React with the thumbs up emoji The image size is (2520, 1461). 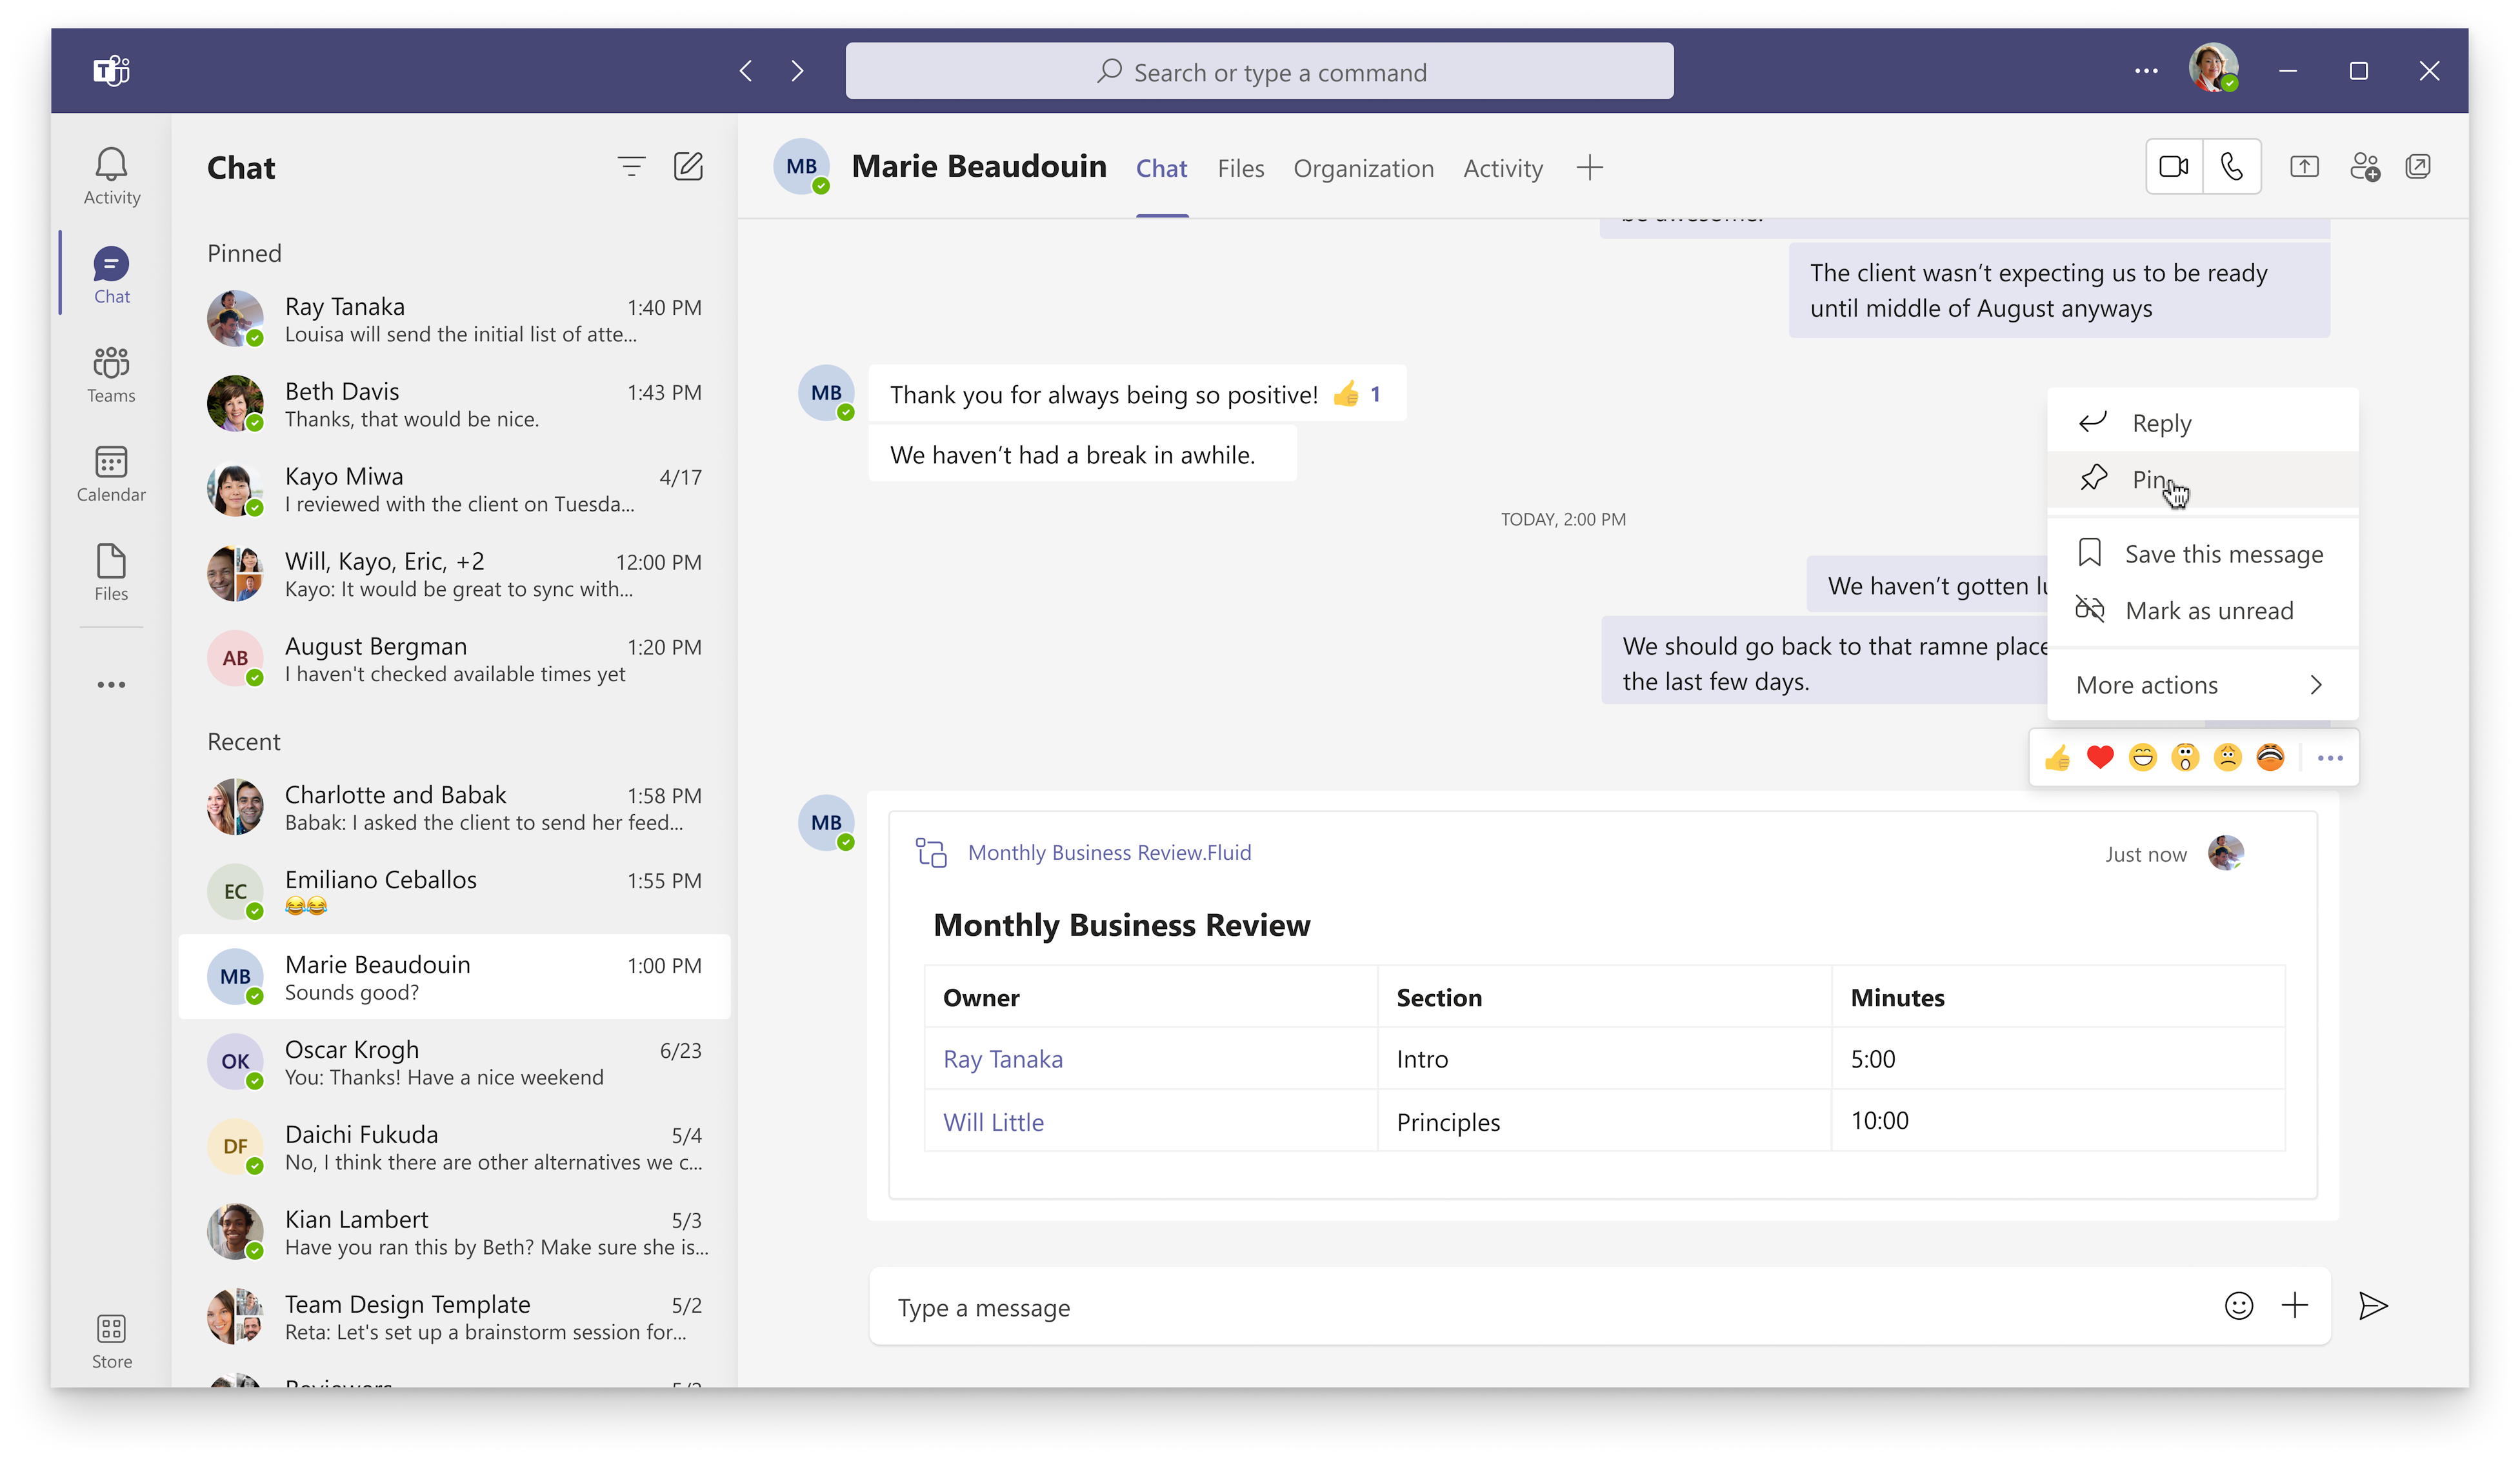(x=2057, y=758)
